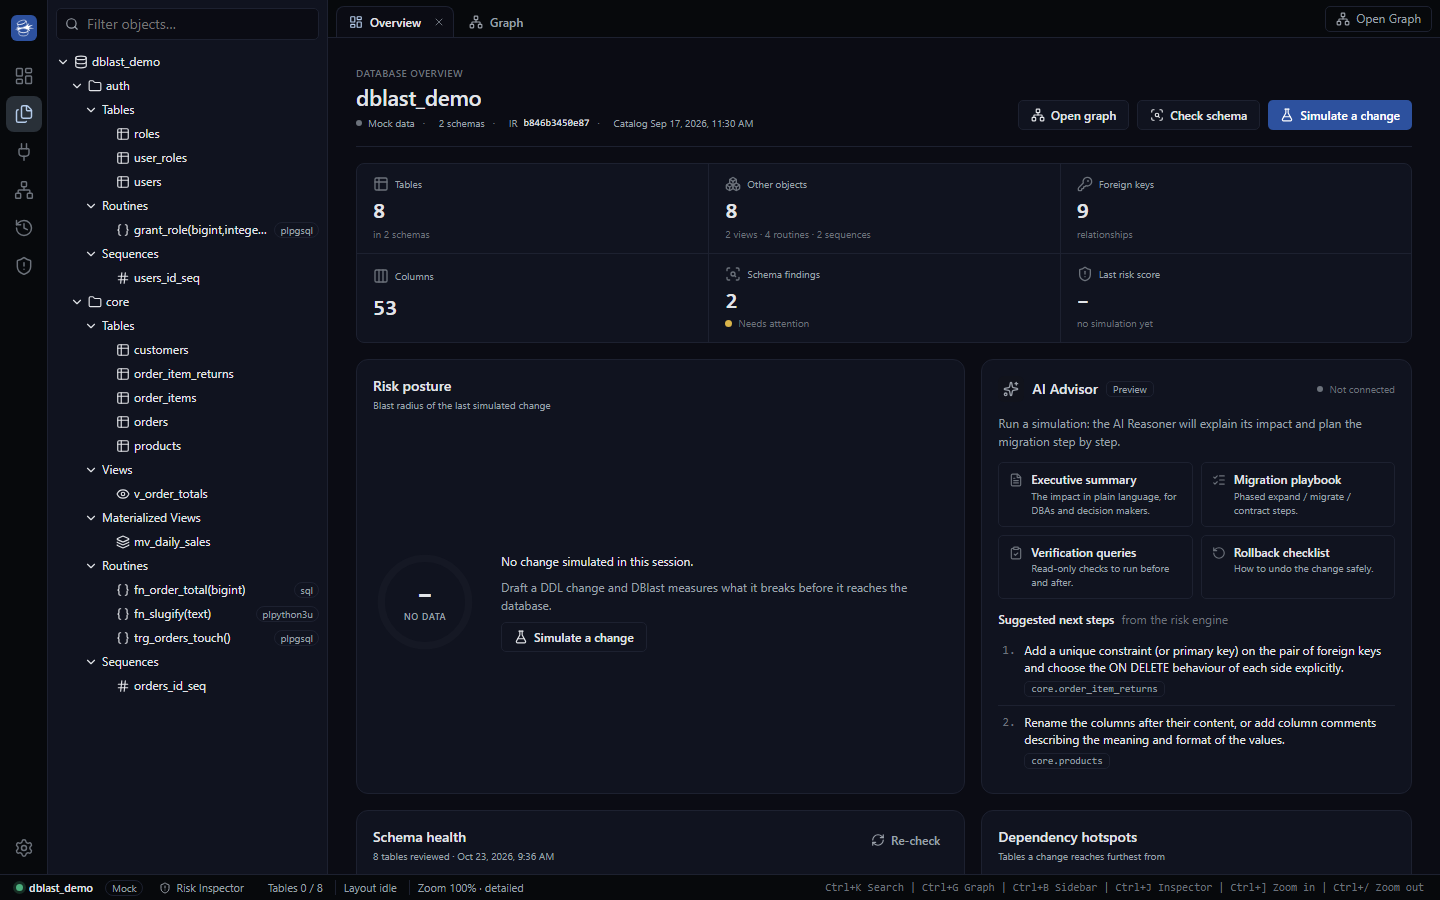Close the Overview tab
This screenshot has height=900, width=1440.
pos(438,22)
